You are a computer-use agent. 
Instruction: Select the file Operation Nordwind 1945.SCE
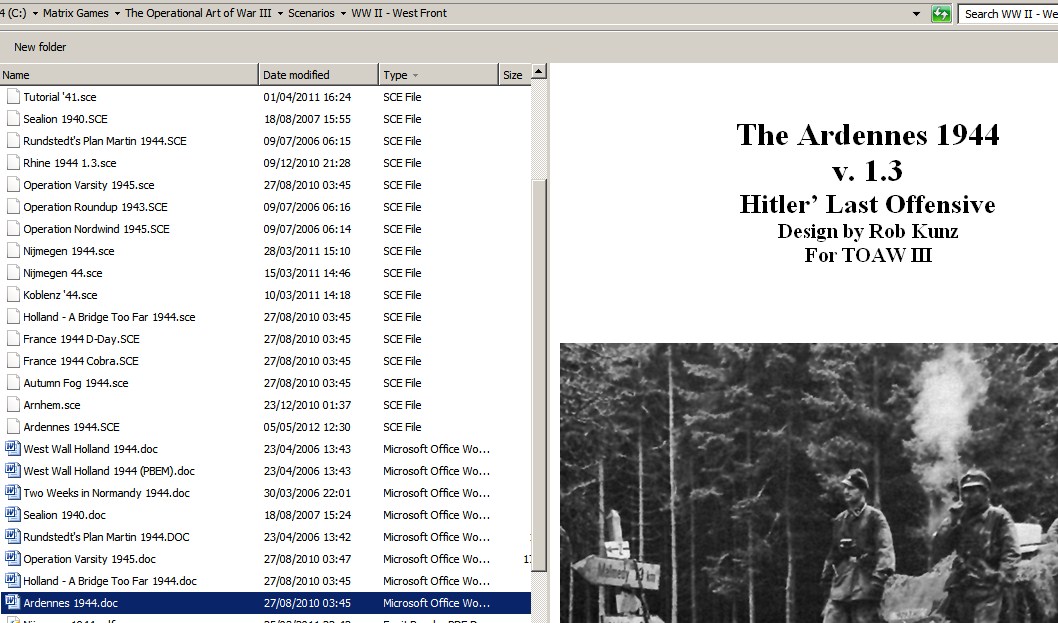click(96, 229)
